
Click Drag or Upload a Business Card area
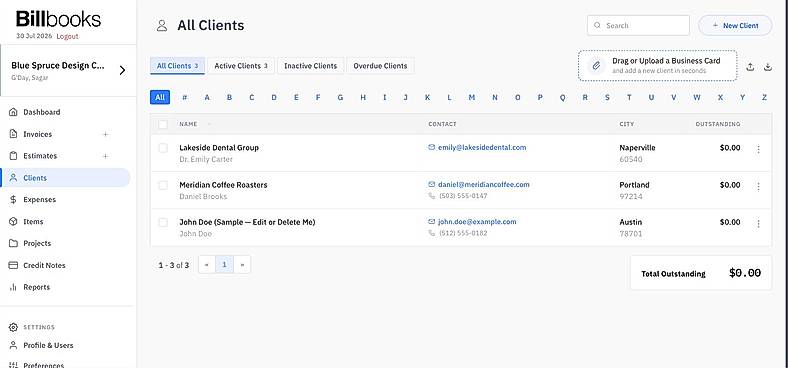pos(657,65)
